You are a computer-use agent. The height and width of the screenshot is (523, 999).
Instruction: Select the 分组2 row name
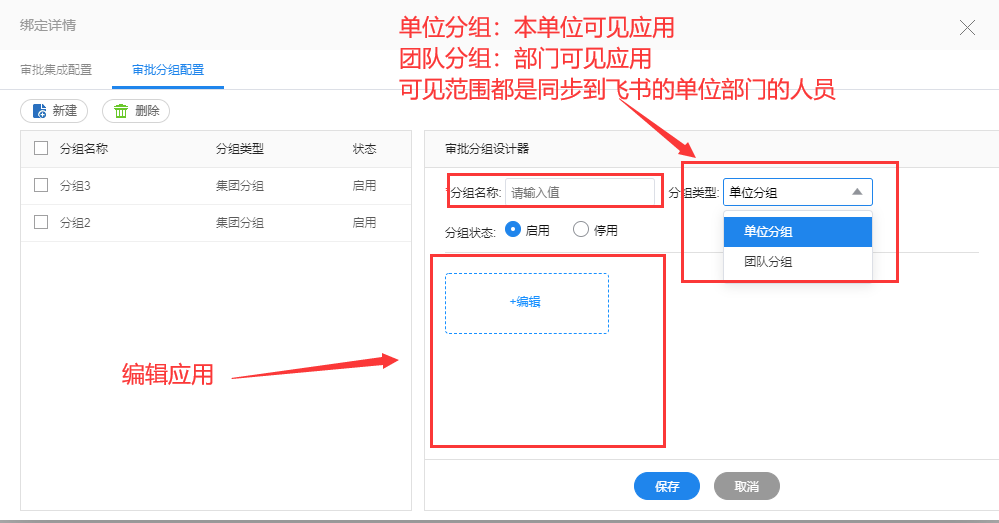75,222
